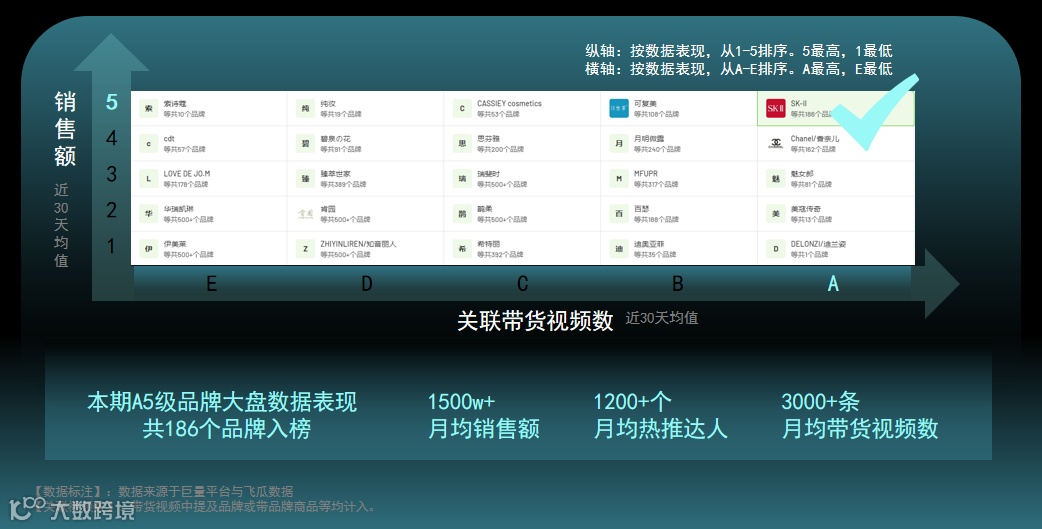The image size is (1042, 529).
Task: Click the C avatar for CASSIEY cosmetics
Action: coord(463,108)
